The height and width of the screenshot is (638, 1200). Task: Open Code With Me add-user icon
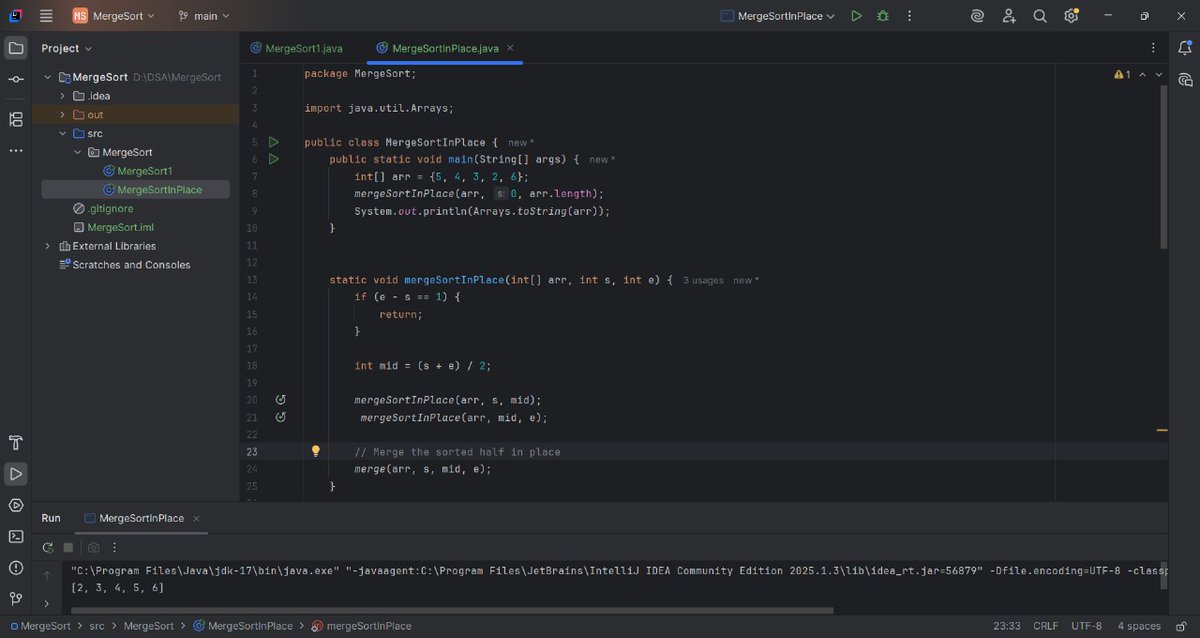click(x=1009, y=16)
